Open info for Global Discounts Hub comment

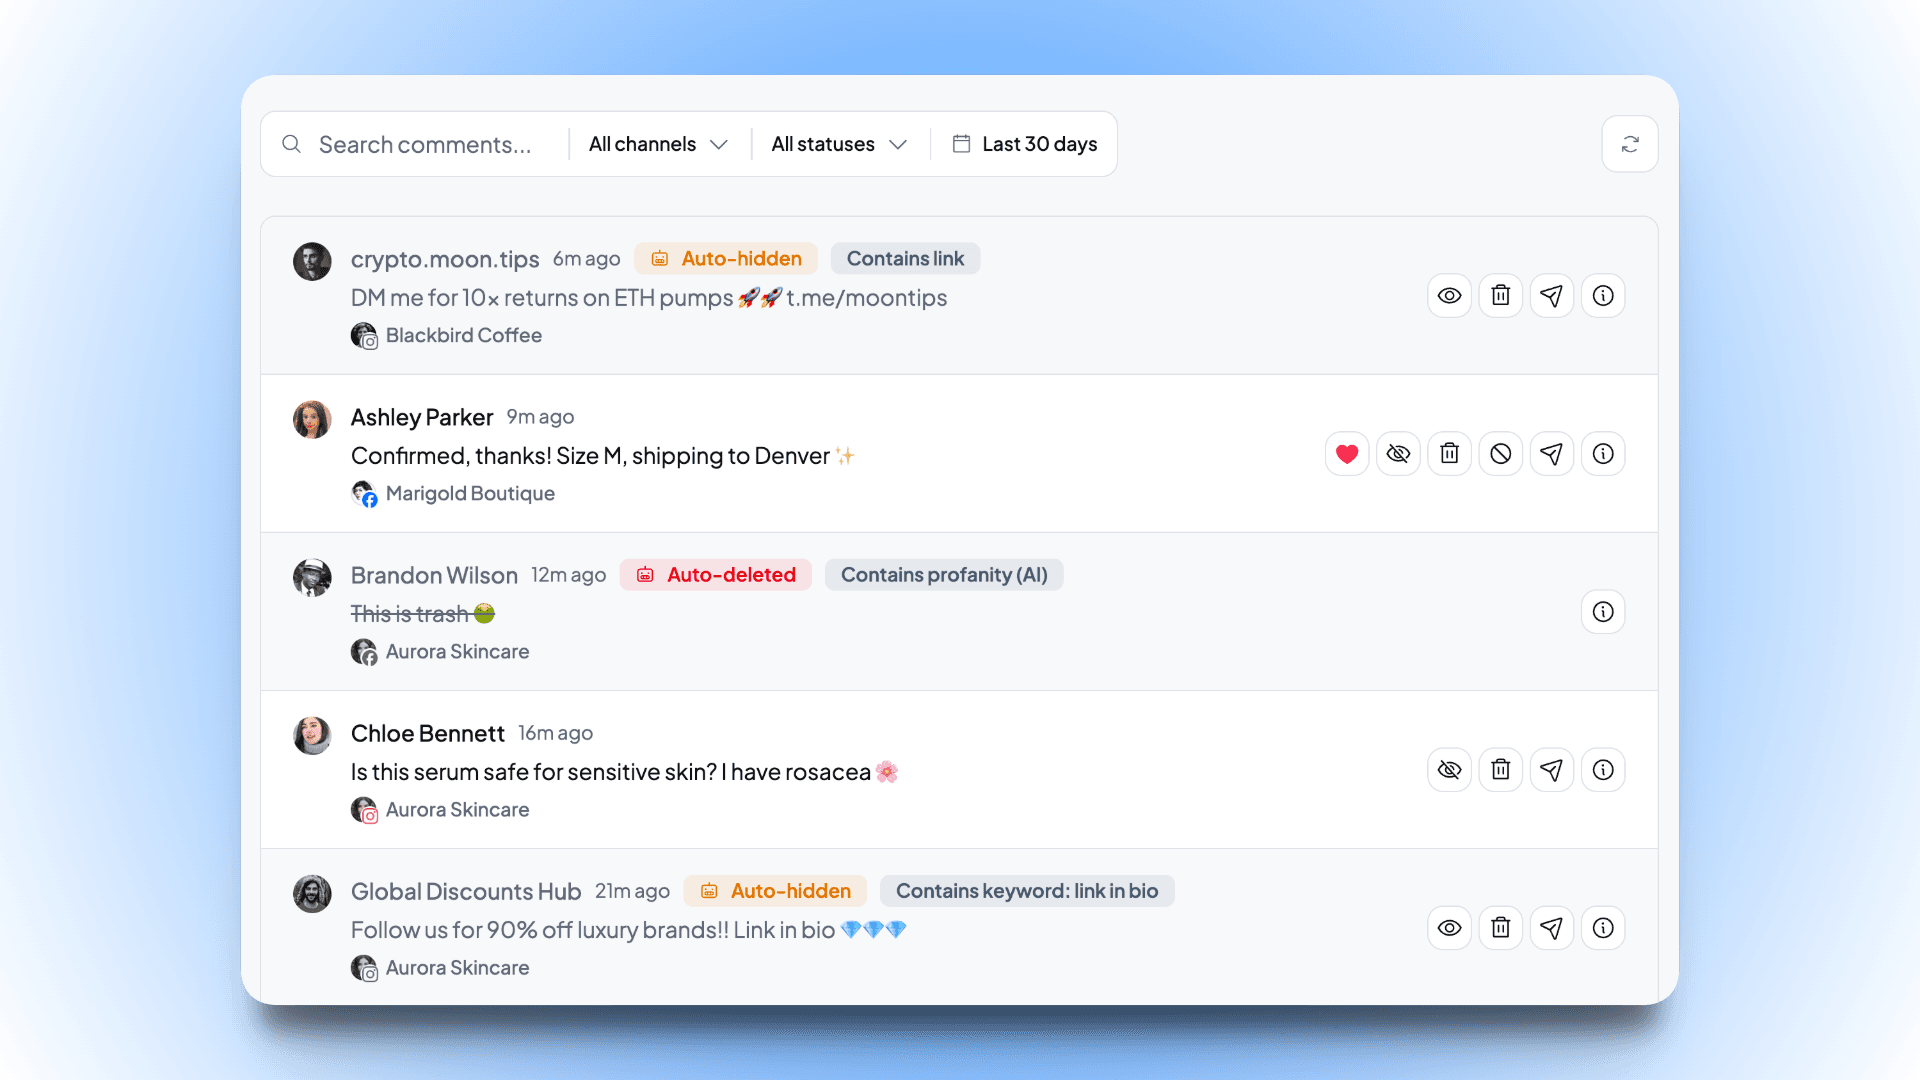click(x=1603, y=928)
